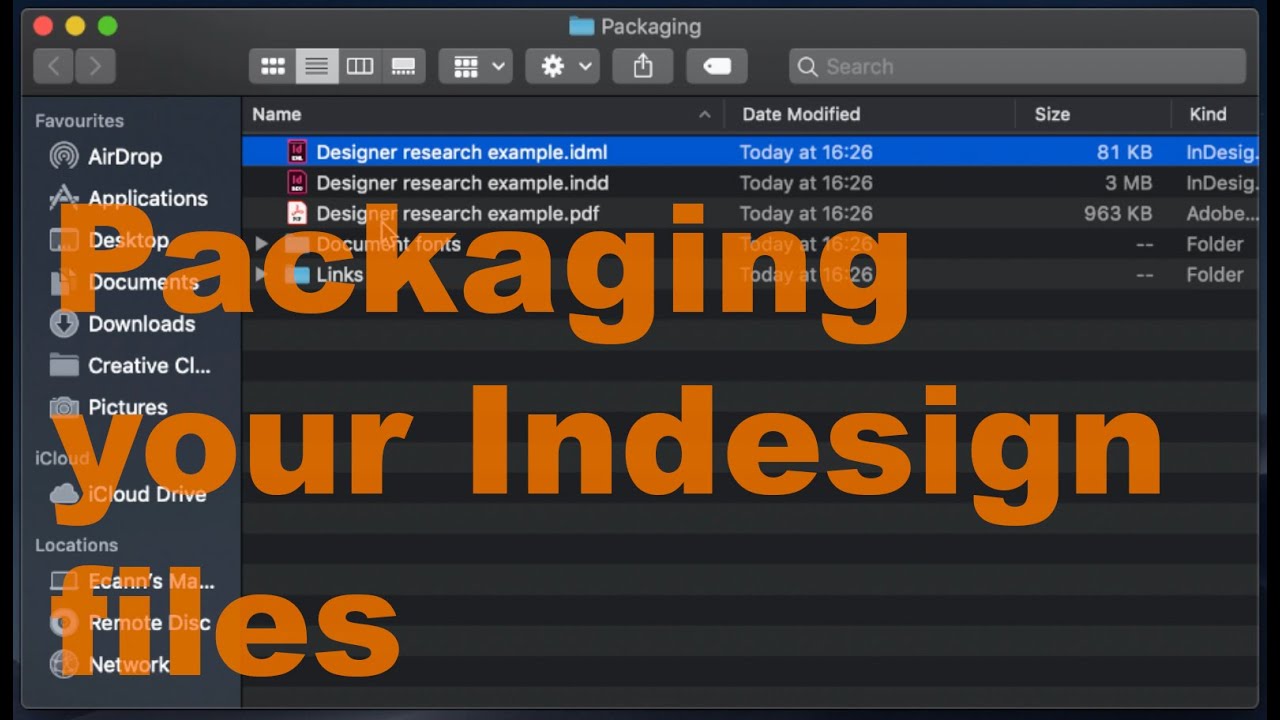
Task: Click the Downloads arrow icon in sidebar
Action: pyautogui.click(x=63, y=323)
